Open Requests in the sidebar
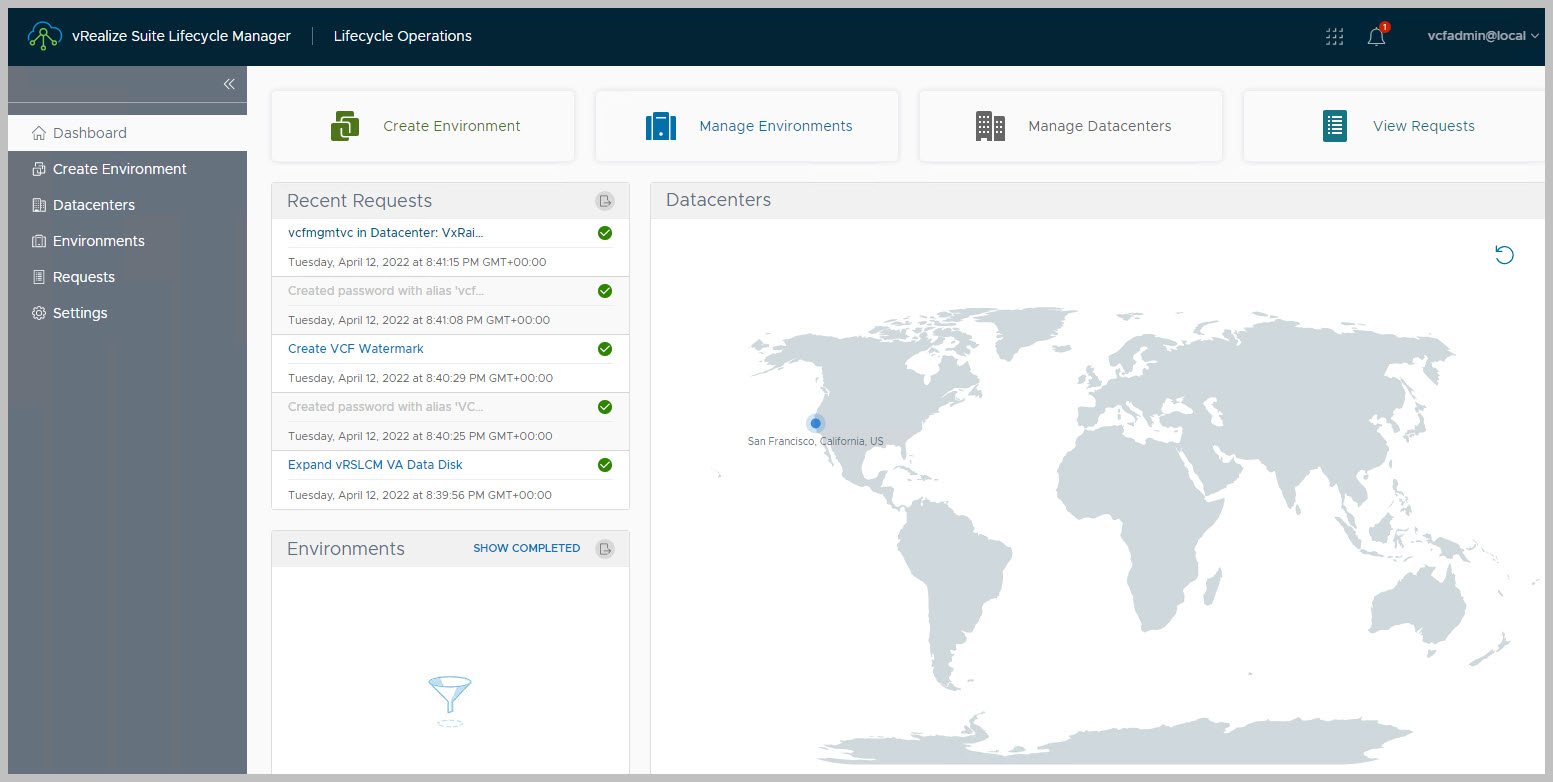Image resolution: width=1553 pixels, height=782 pixels. (83, 277)
